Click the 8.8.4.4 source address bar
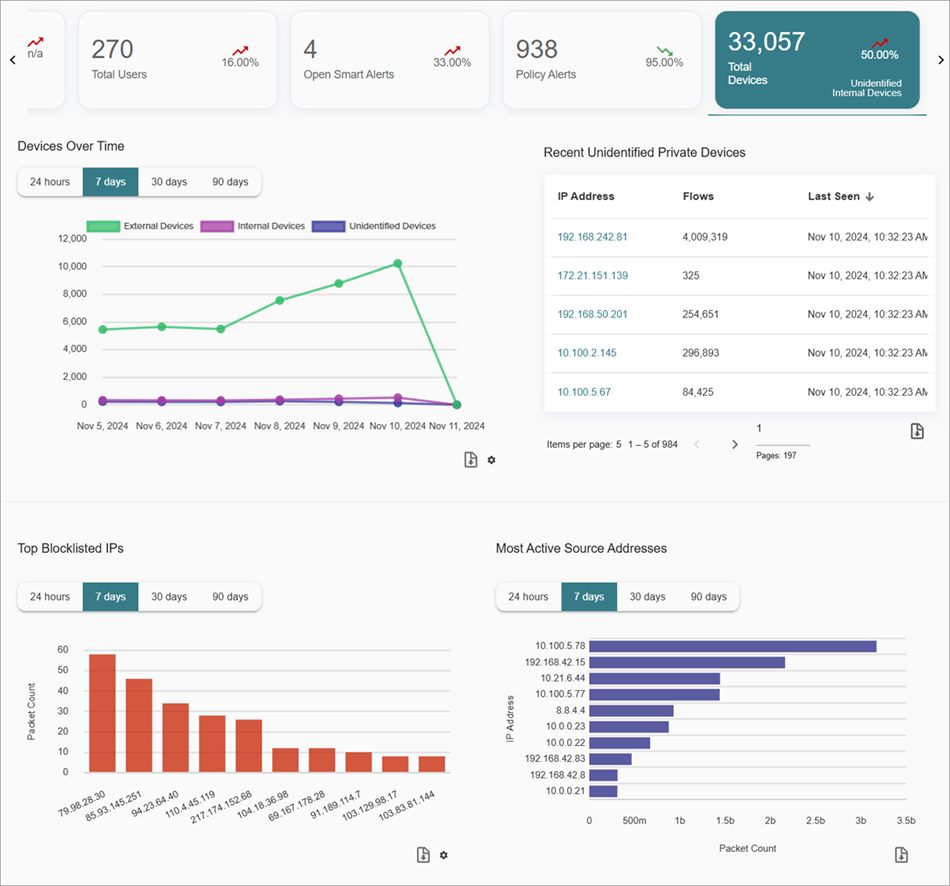The image size is (950, 886). click(631, 711)
